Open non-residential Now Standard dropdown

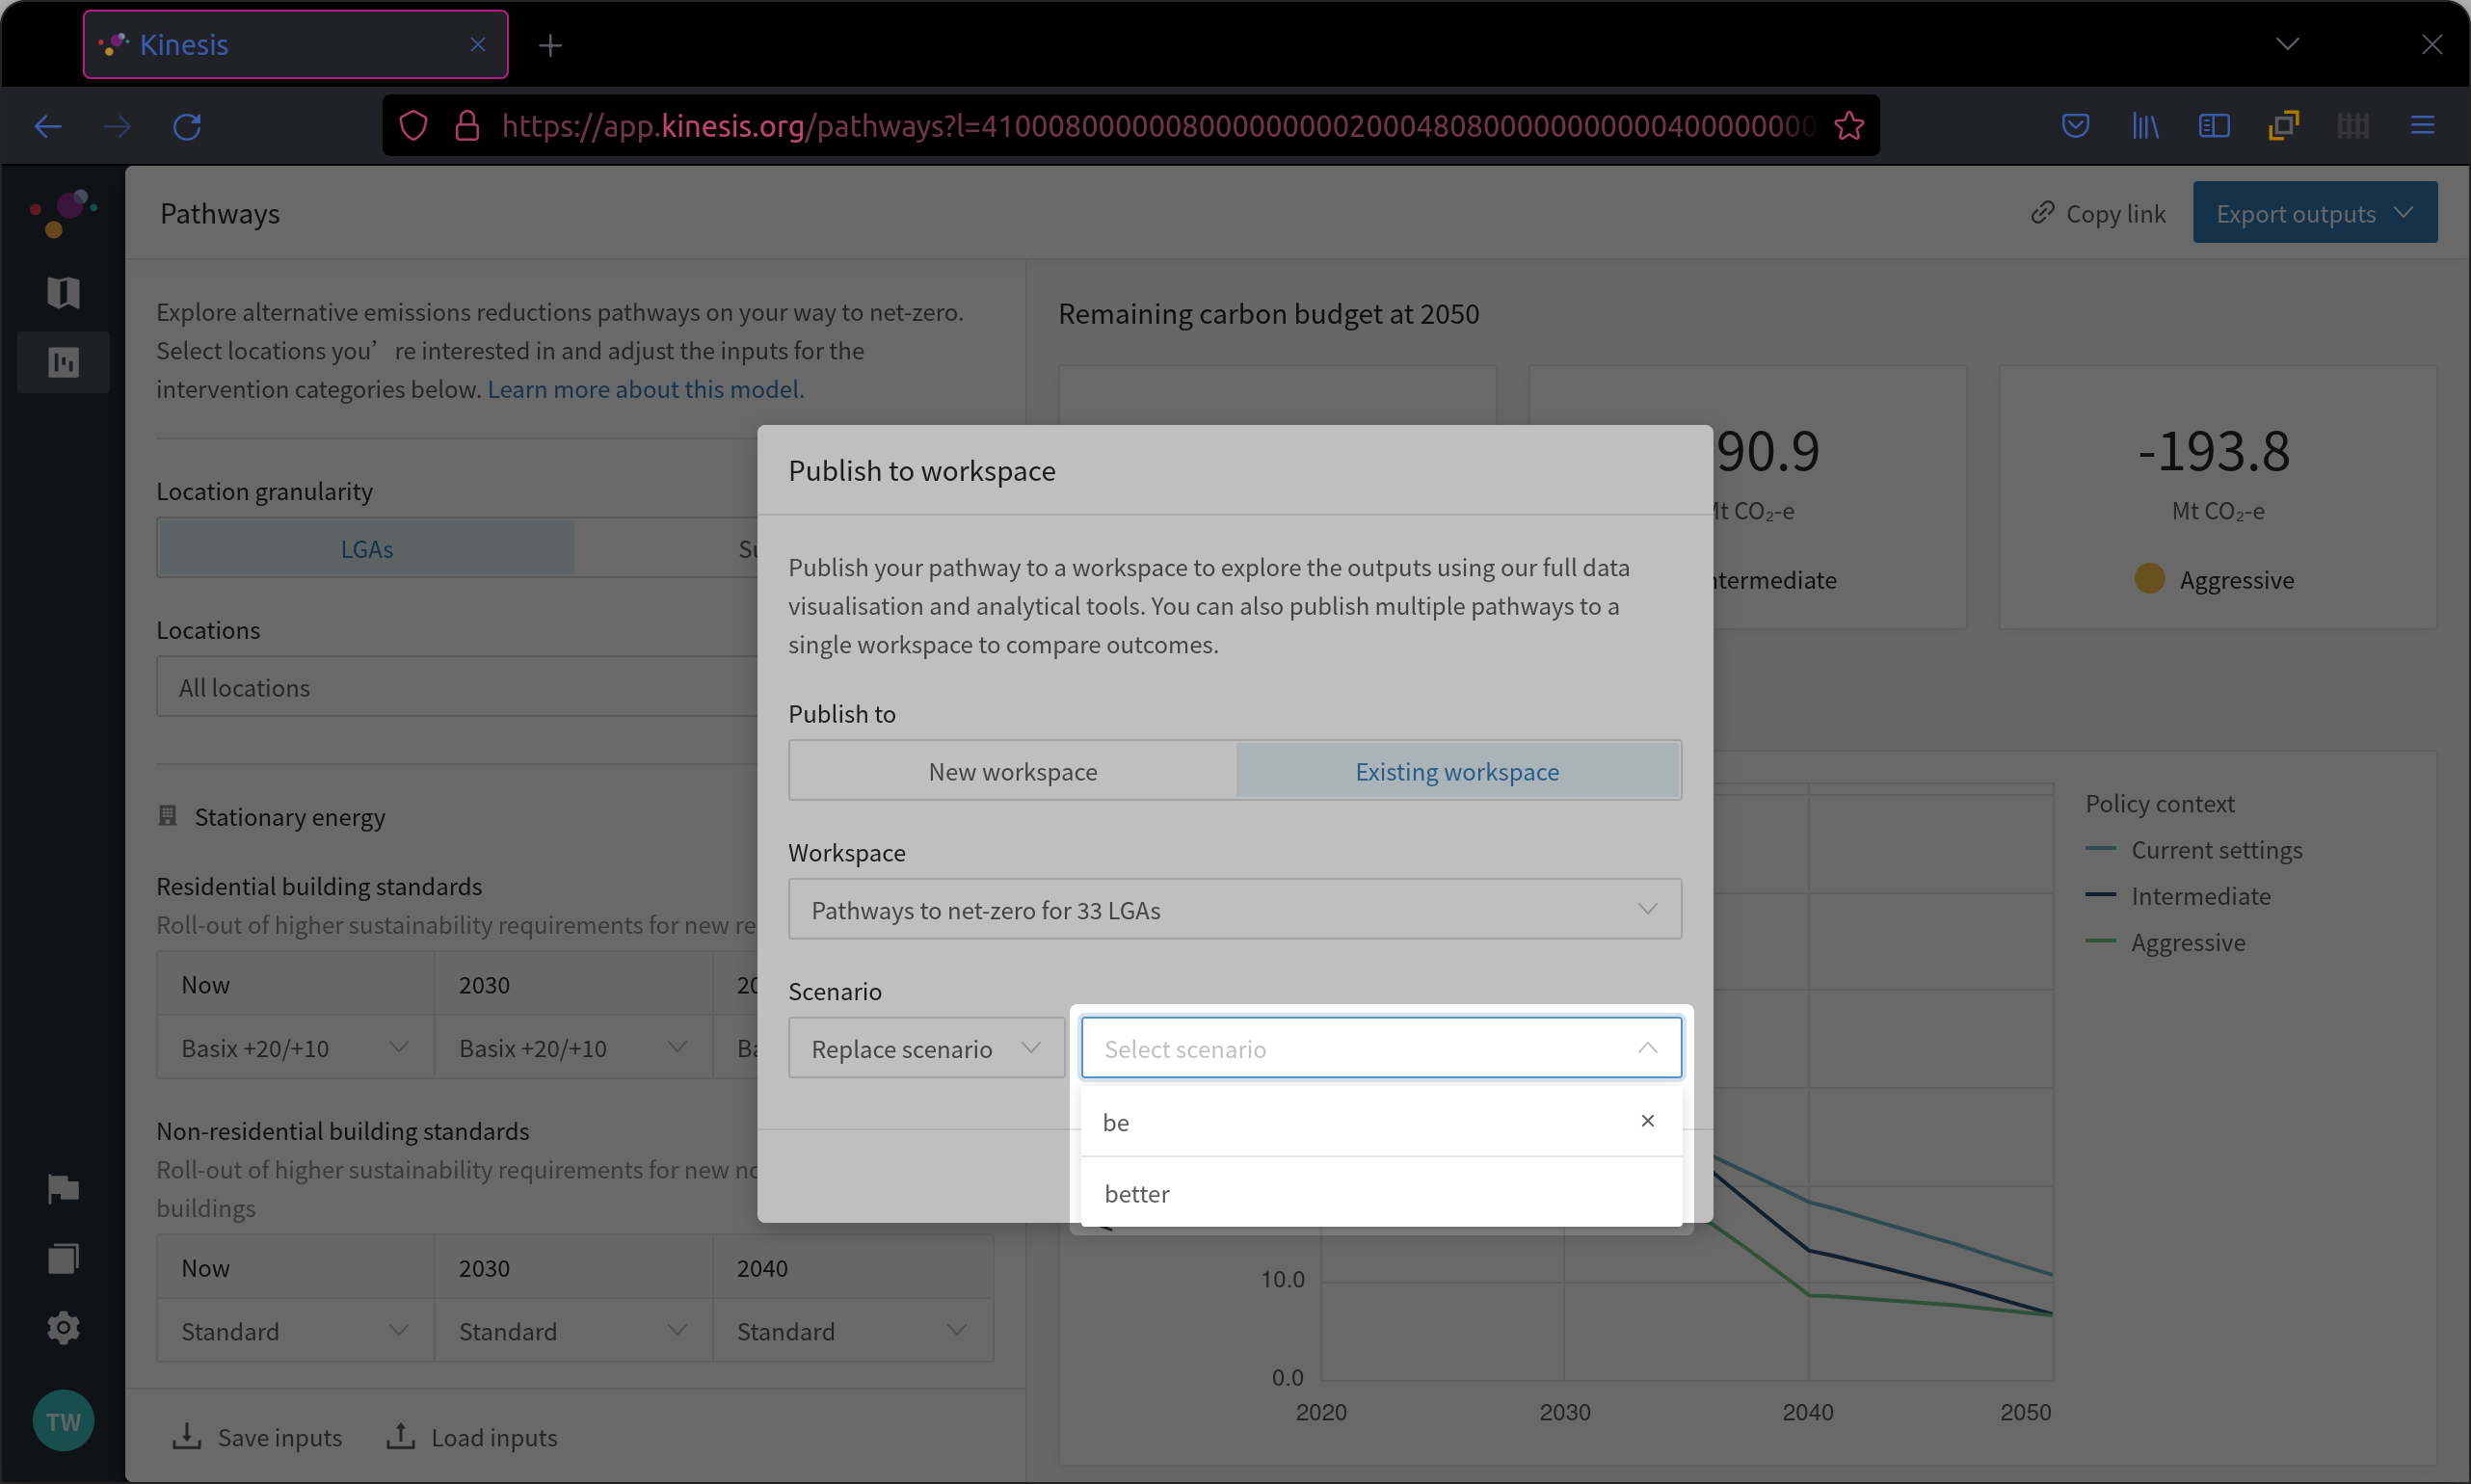click(295, 1331)
